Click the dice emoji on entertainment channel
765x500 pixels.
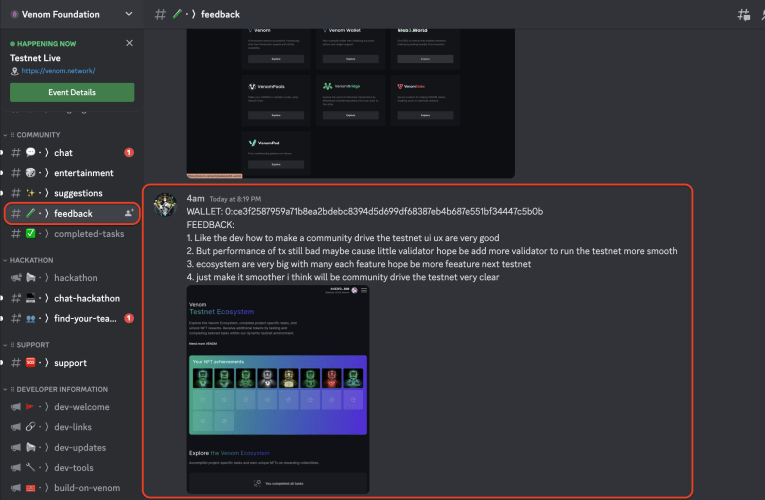click(30, 173)
